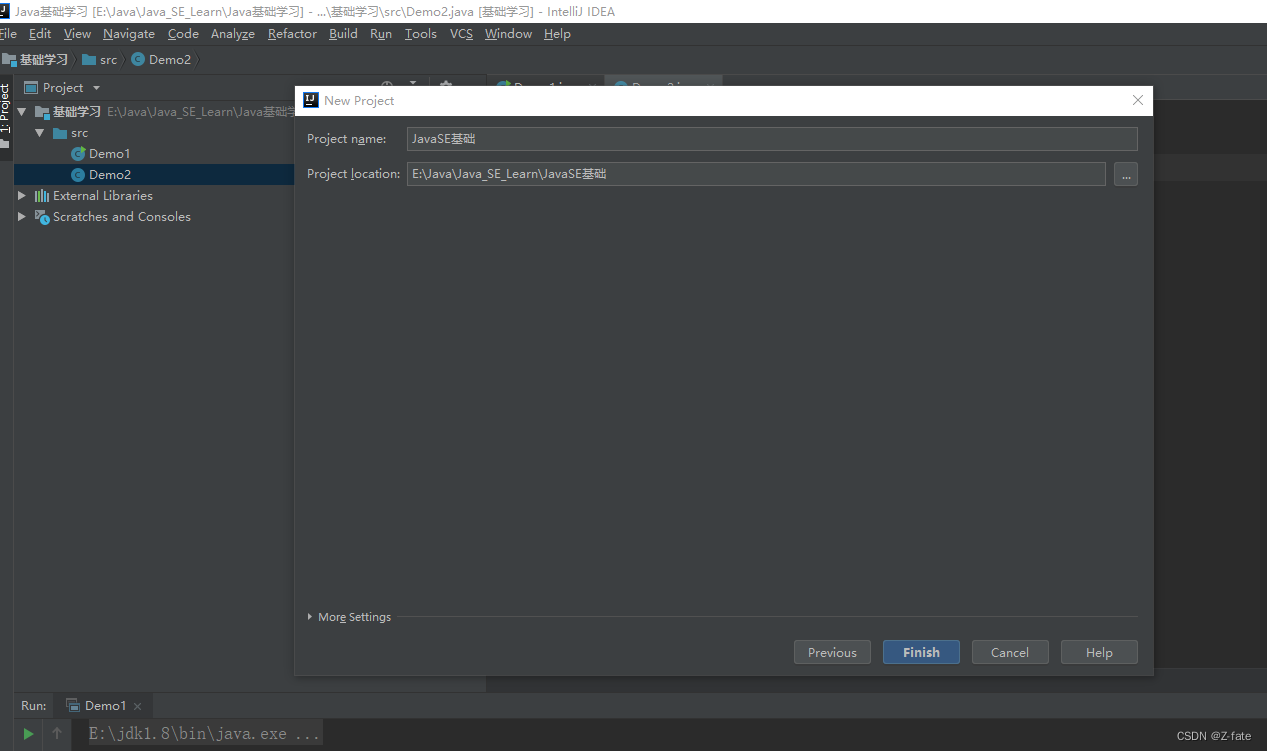The height and width of the screenshot is (751, 1267).
Task: Click the green Run arrow in Run panel
Action: coord(27,734)
